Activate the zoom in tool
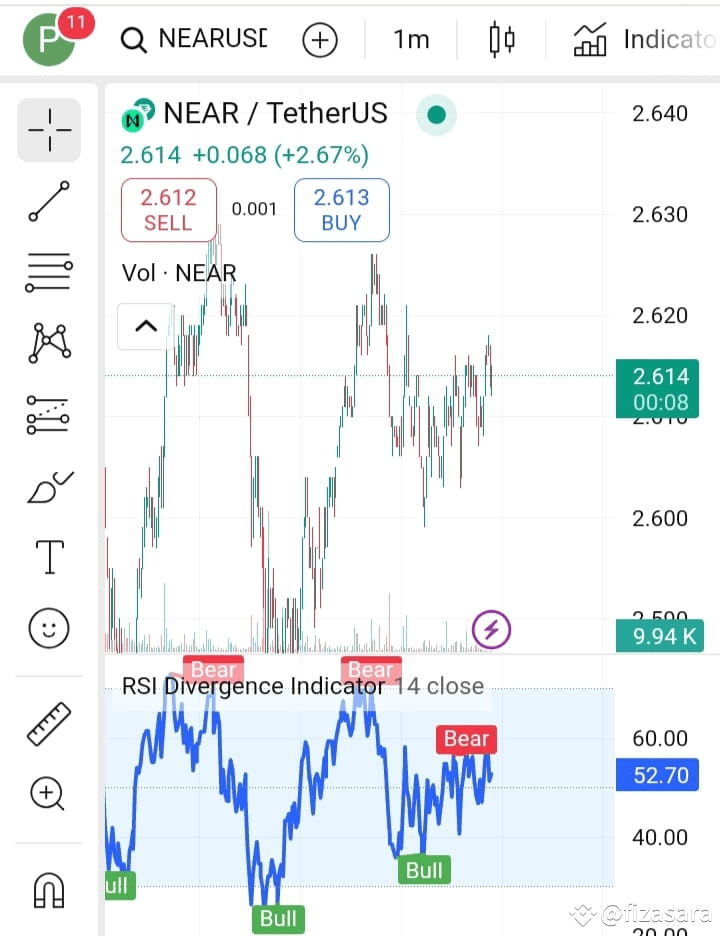 point(48,794)
